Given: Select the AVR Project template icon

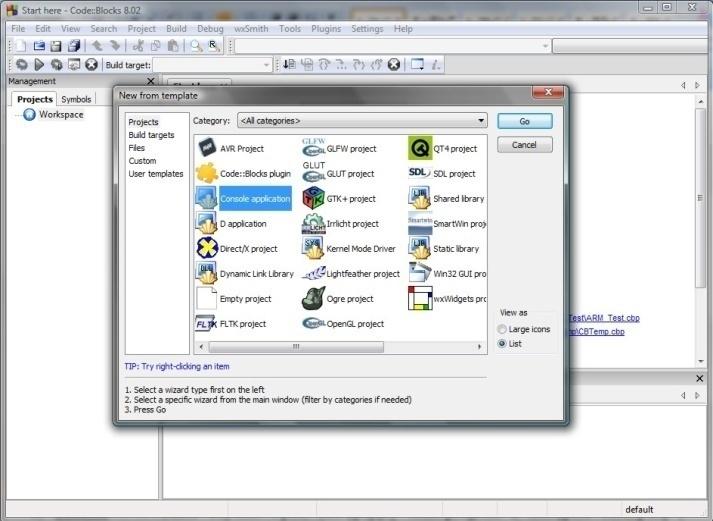Looking at the screenshot, I should coord(207,148).
